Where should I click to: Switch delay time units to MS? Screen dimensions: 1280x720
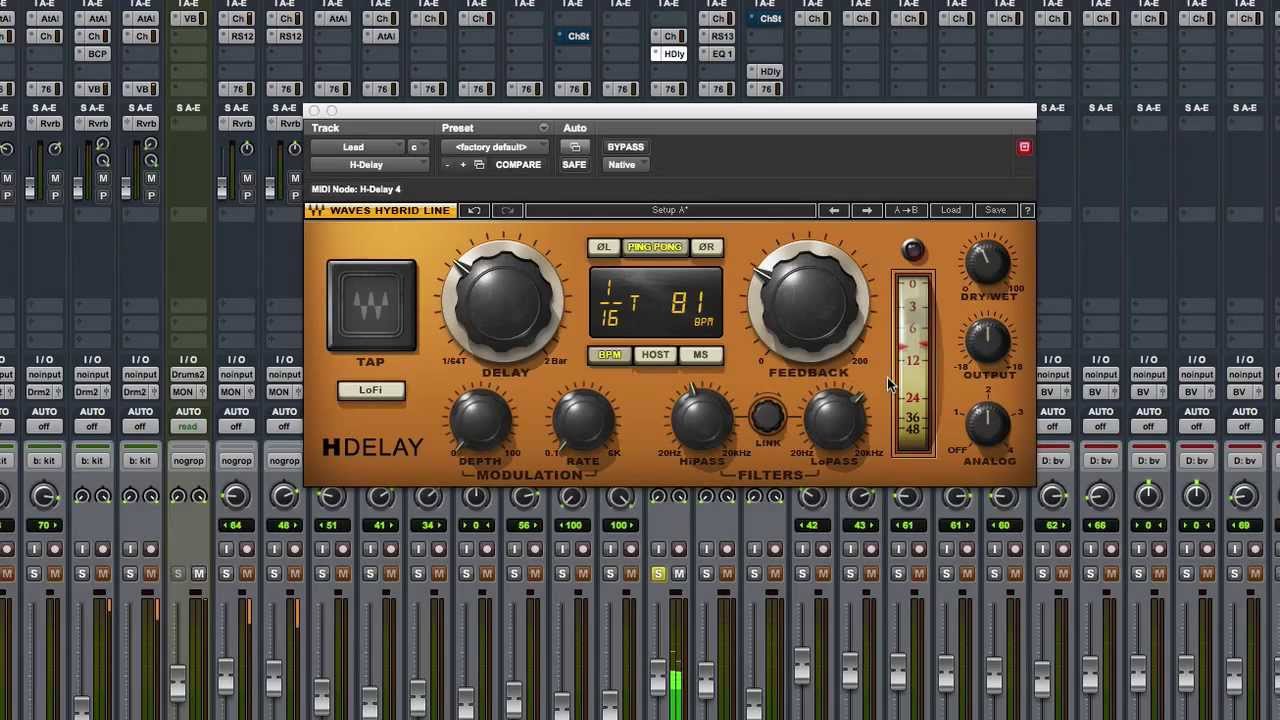tap(700, 355)
